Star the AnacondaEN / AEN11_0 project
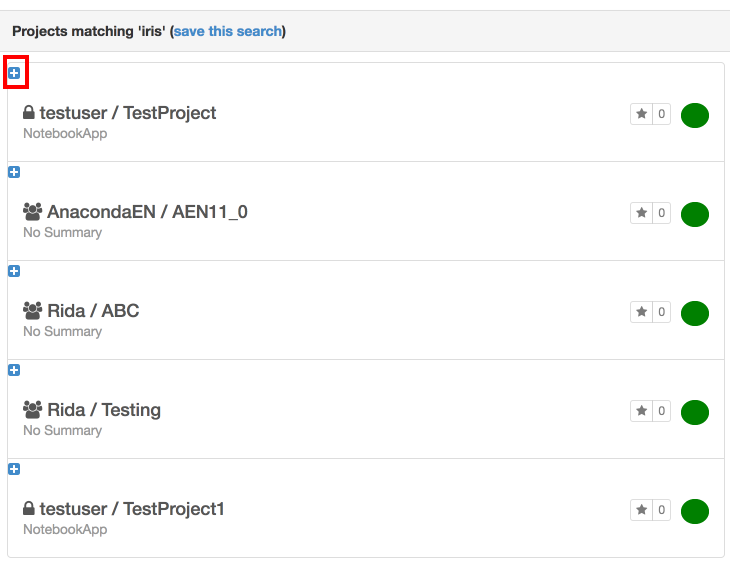730x565 pixels. coord(642,213)
